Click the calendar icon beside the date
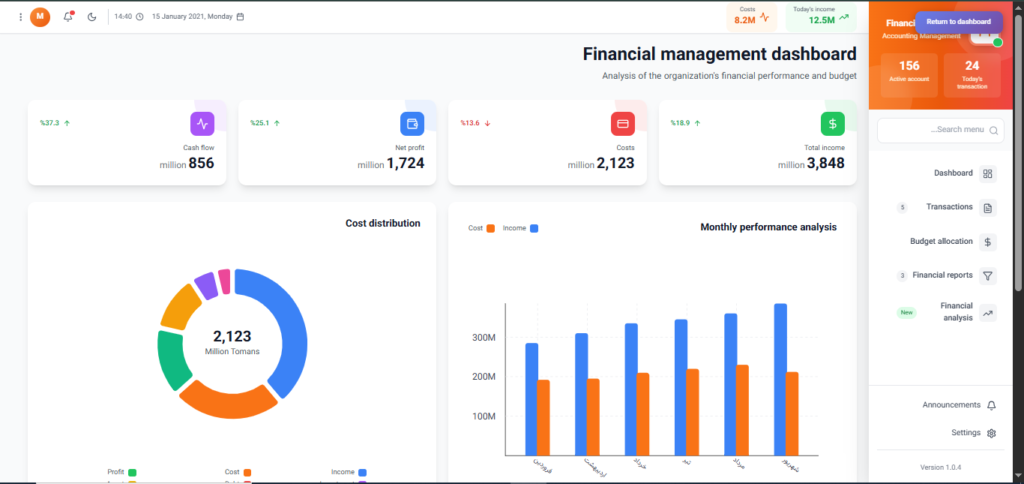The width and height of the screenshot is (1024, 484). tap(240, 17)
